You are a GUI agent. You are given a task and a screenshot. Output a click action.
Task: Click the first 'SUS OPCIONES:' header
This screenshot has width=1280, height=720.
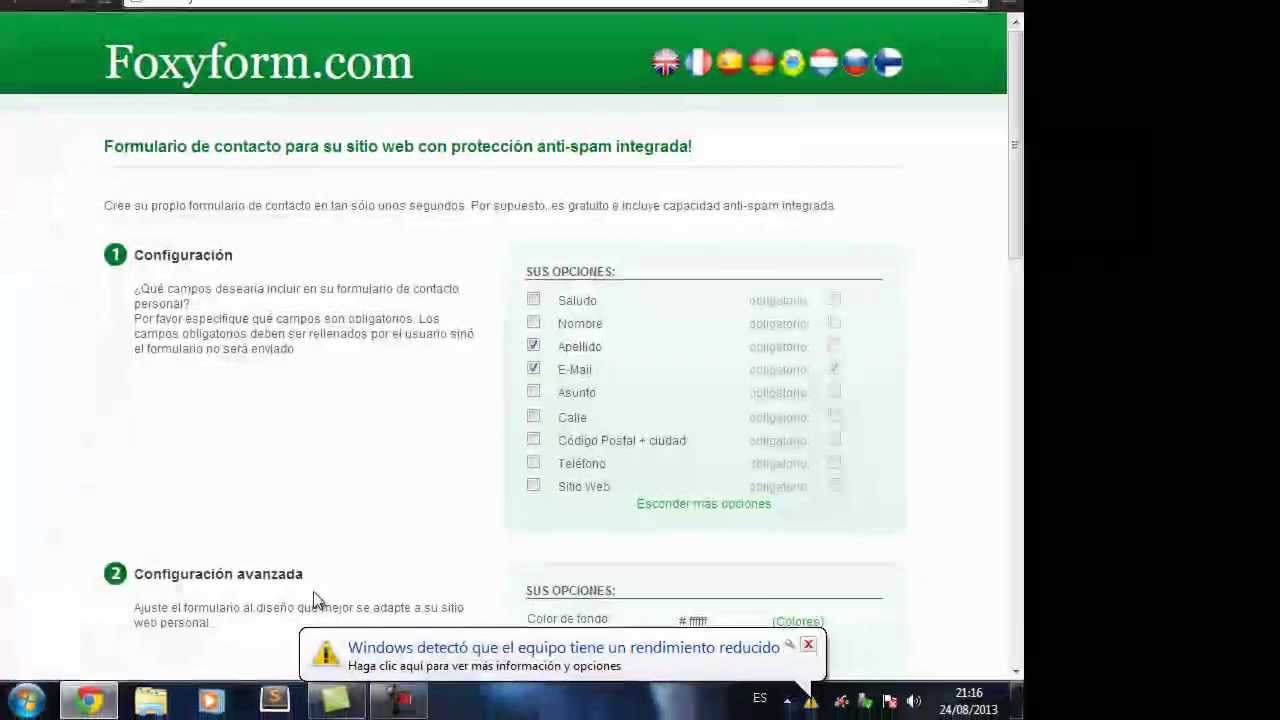(571, 272)
